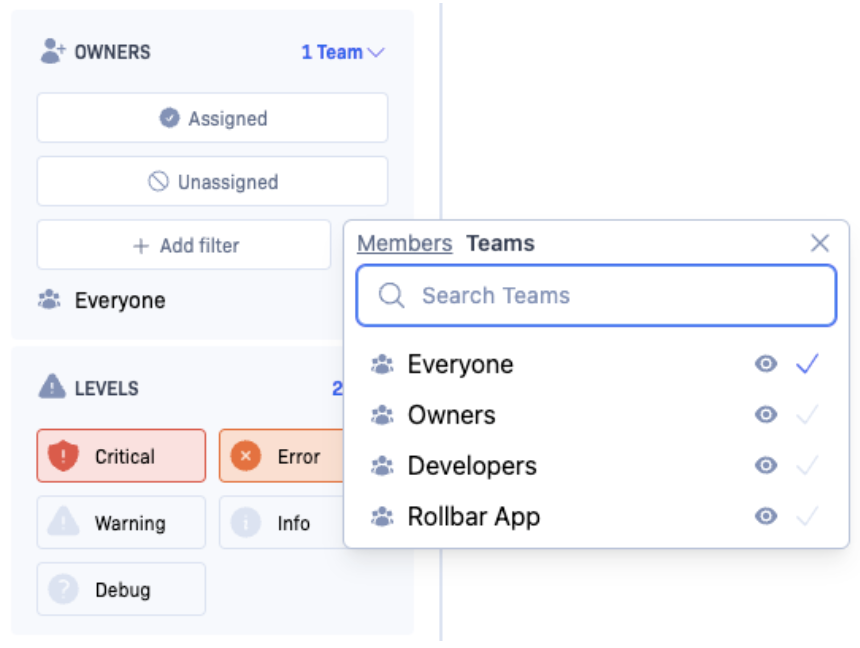
Task: Click the team icon beside Rollbar App
Action: [x=382, y=517]
